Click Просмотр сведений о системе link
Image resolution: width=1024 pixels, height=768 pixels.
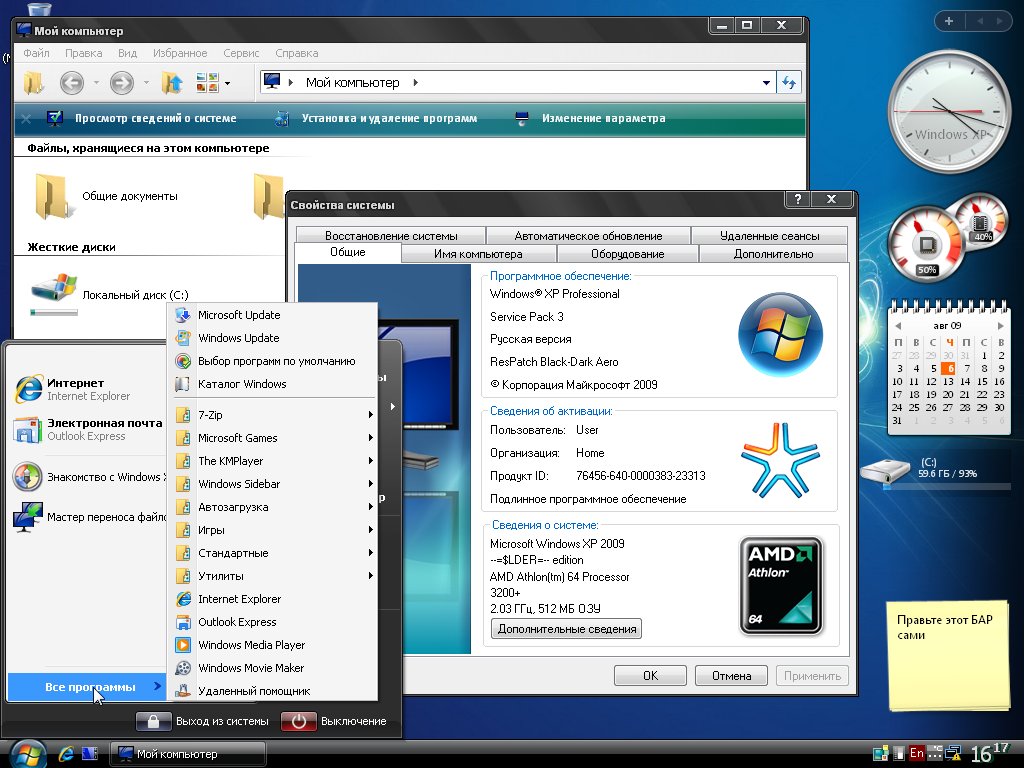point(142,118)
